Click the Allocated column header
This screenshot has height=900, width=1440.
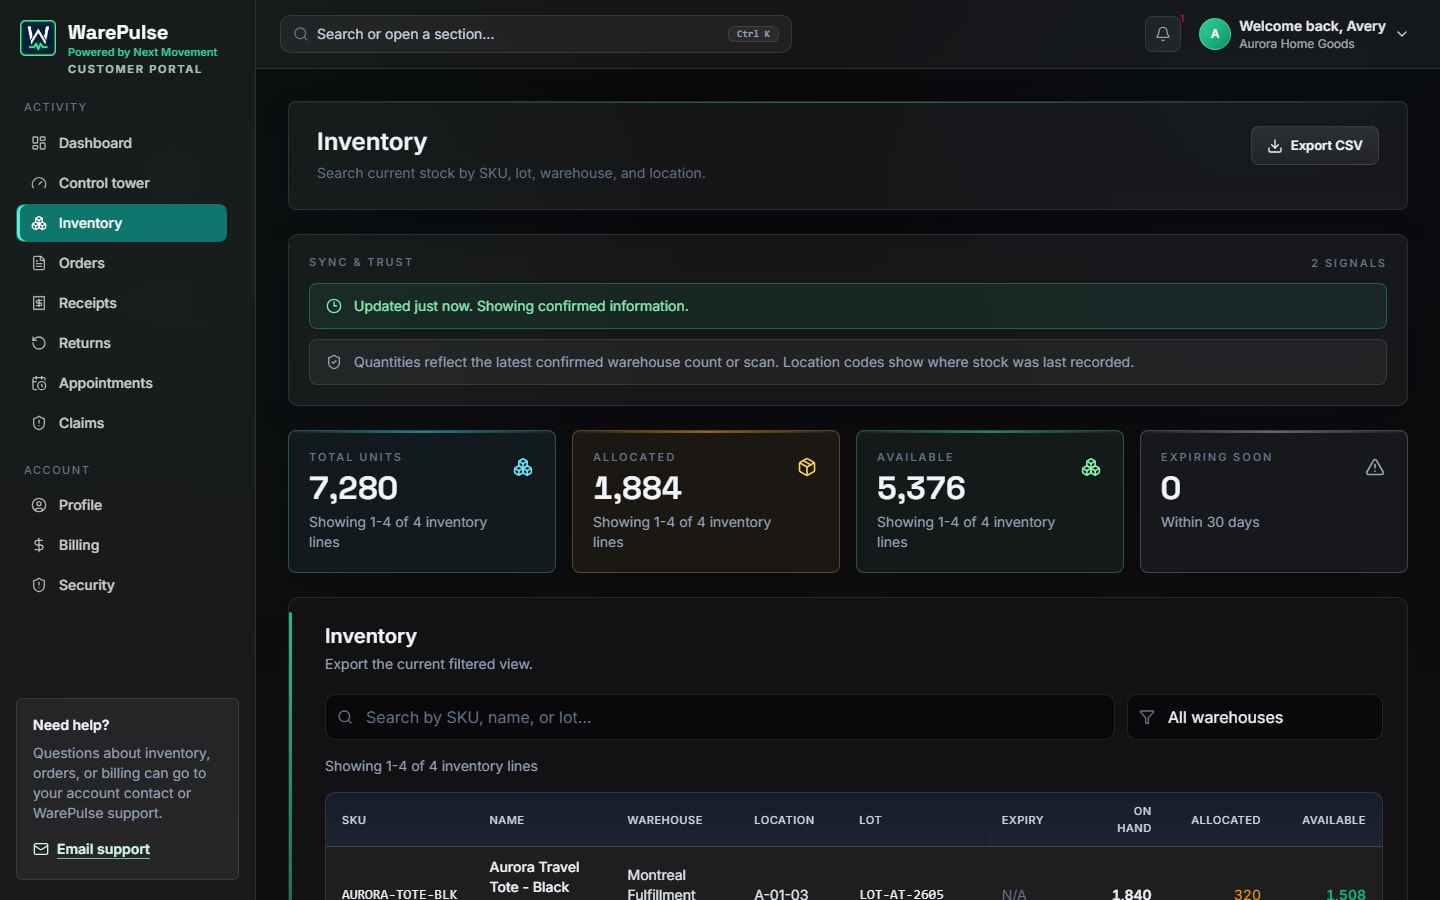(1226, 820)
